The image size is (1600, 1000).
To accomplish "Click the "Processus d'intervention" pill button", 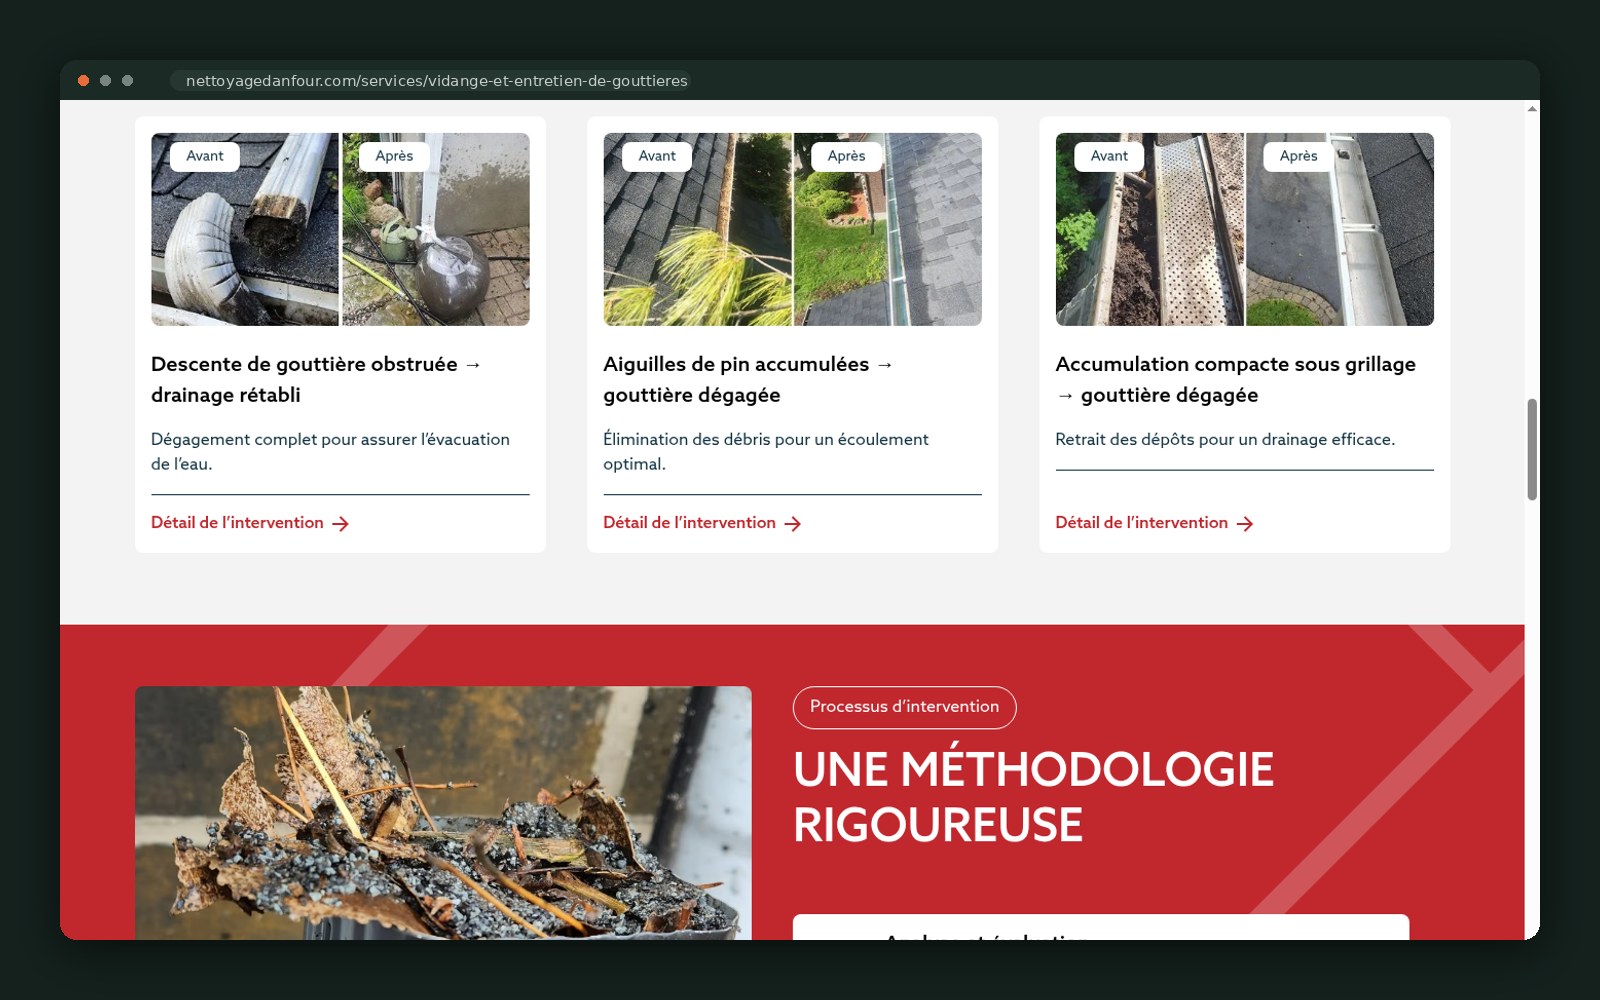I will tap(904, 707).
